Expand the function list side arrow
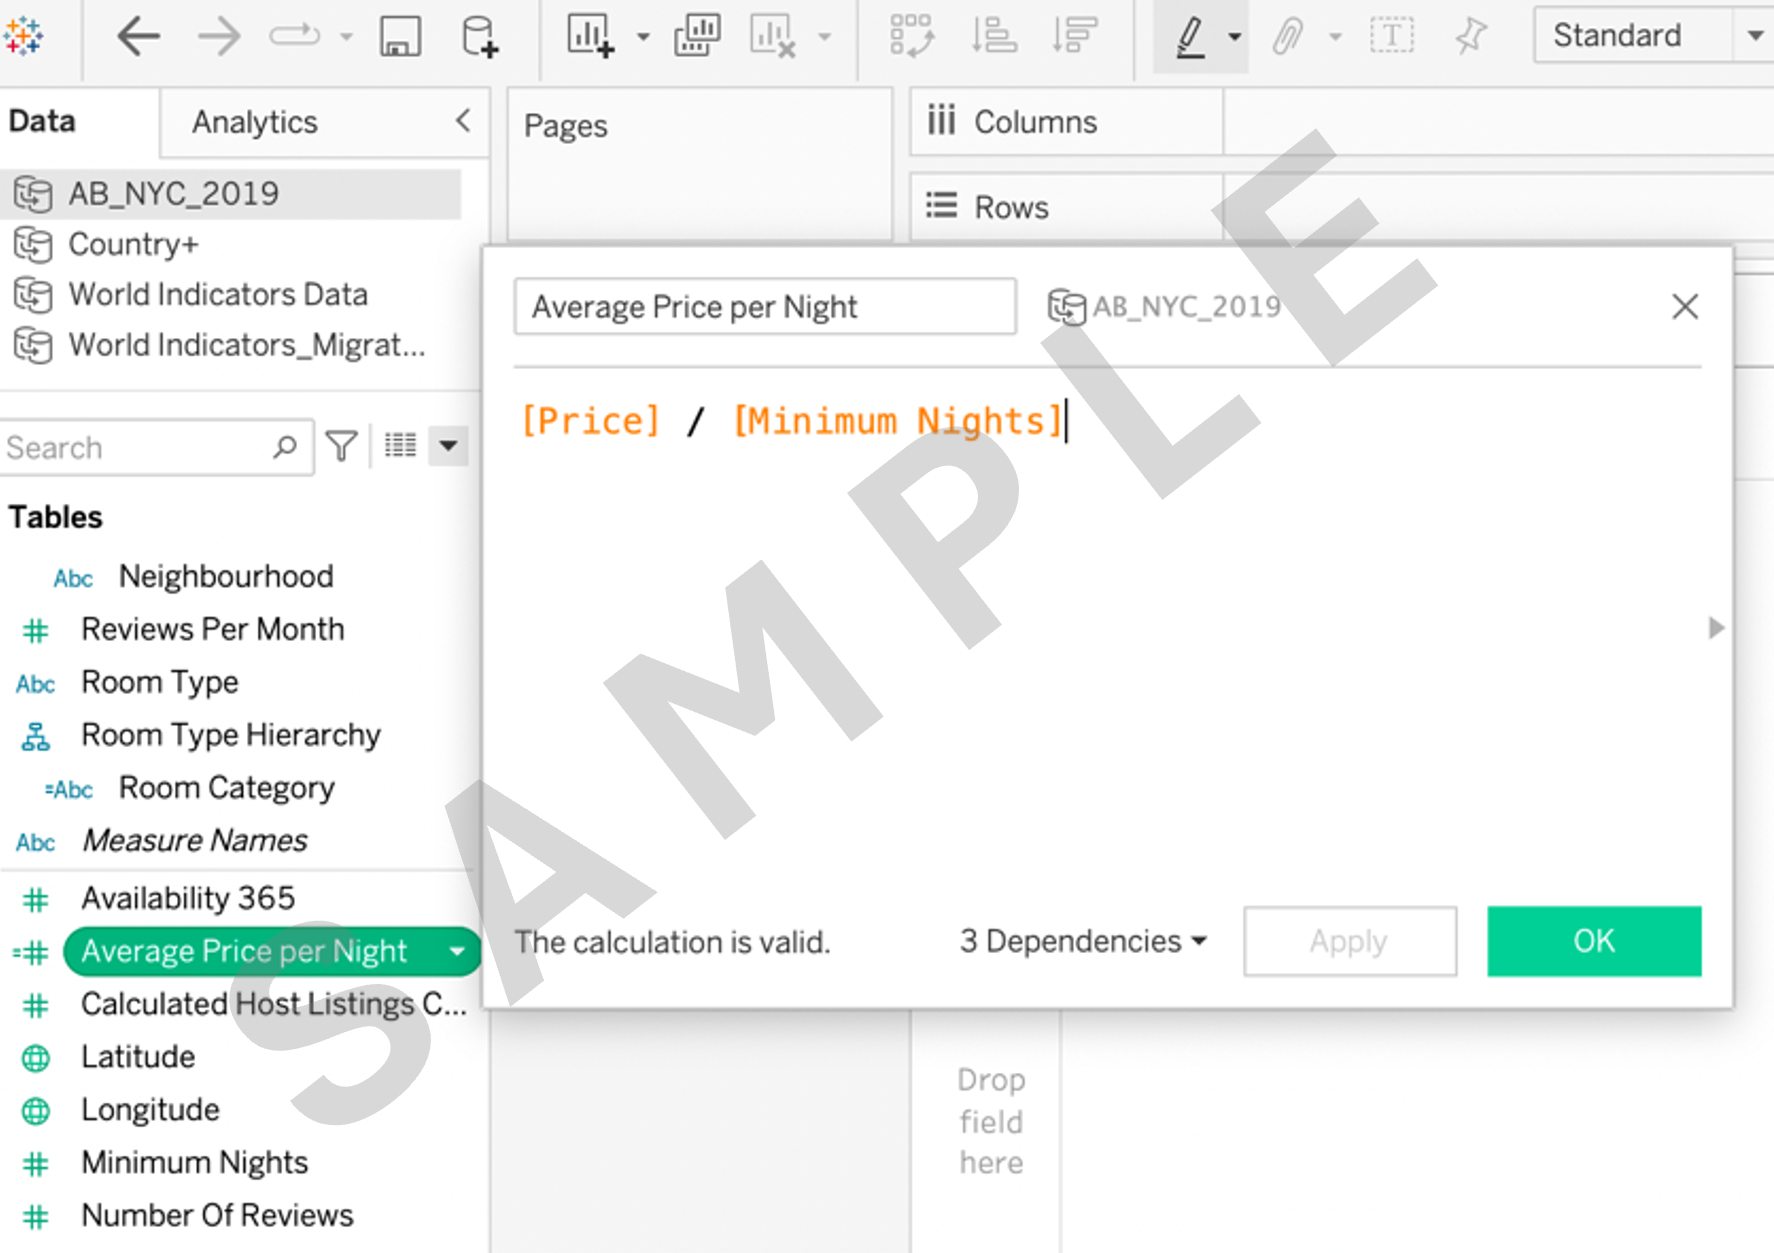Image resolution: width=1774 pixels, height=1253 pixels. pos(1716,628)
